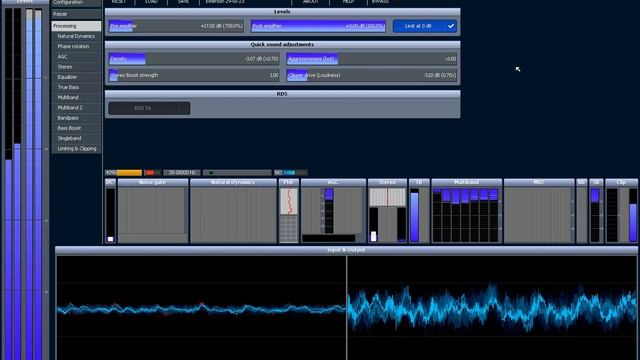Set the Density slider

point(193,59)
